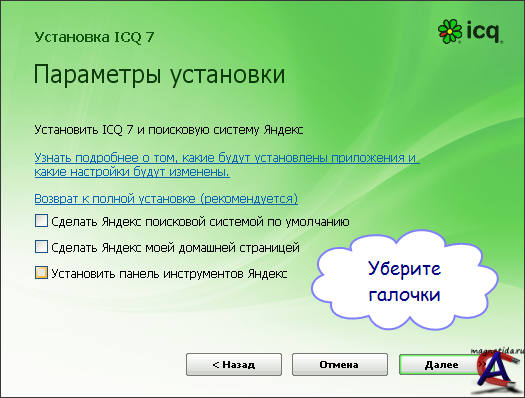
Task: Click the '< Назад' button
Action: coord(234,365)
